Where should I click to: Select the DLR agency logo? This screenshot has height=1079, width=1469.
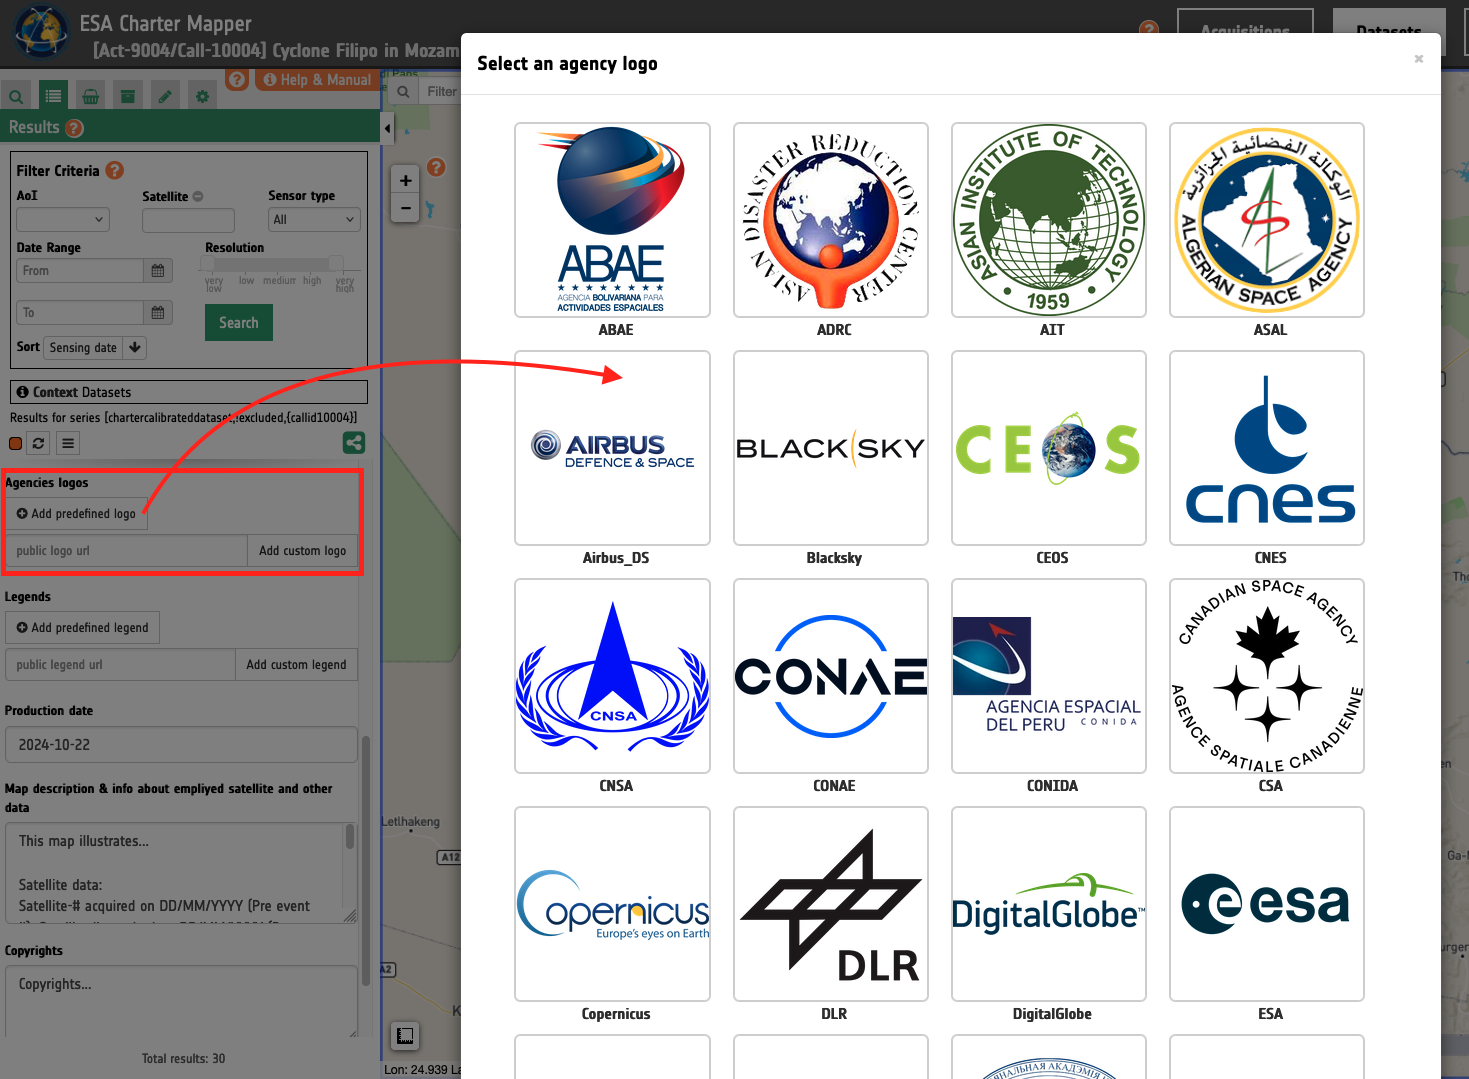pyautogui.click(x=831, y=904)
